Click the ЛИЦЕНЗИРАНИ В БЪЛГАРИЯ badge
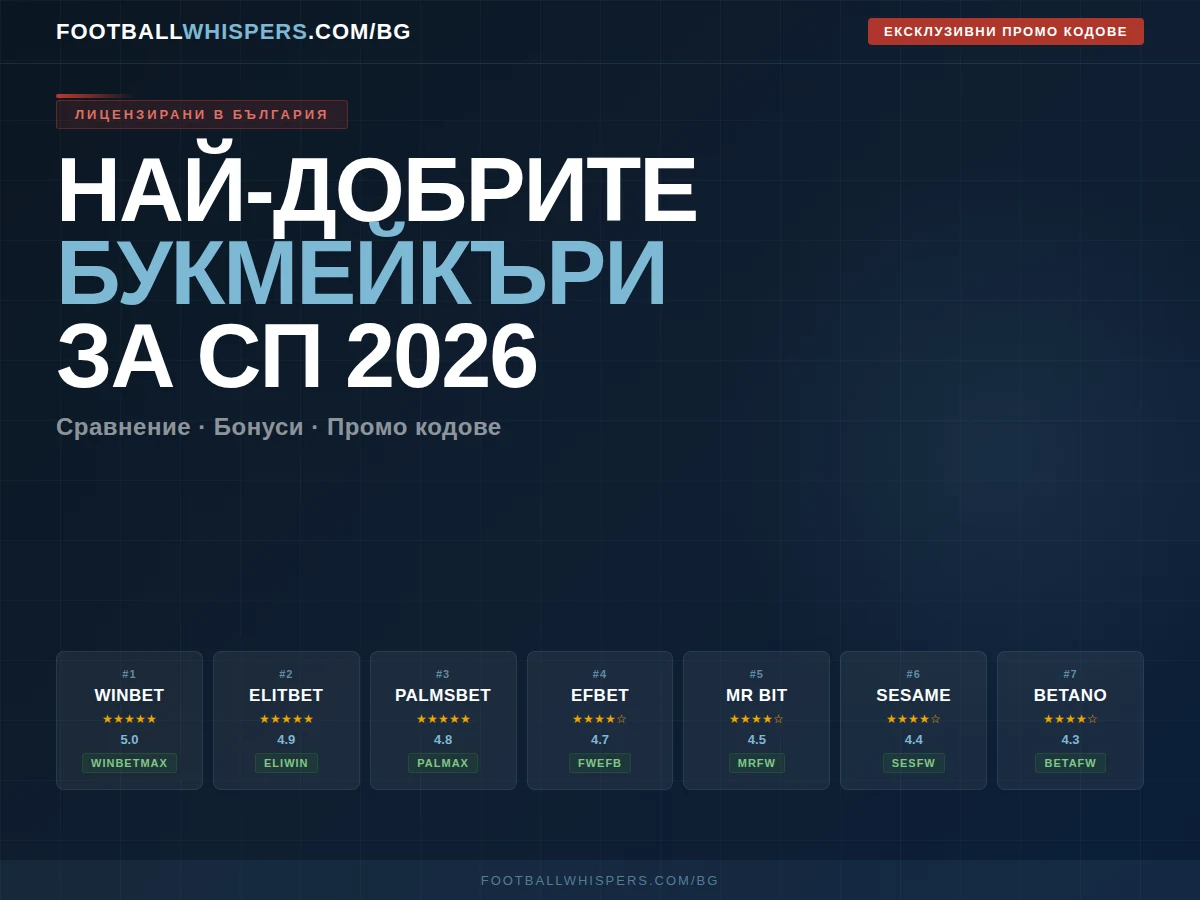The width and height of the screenshot is (1200, 900). coord(202,114)
